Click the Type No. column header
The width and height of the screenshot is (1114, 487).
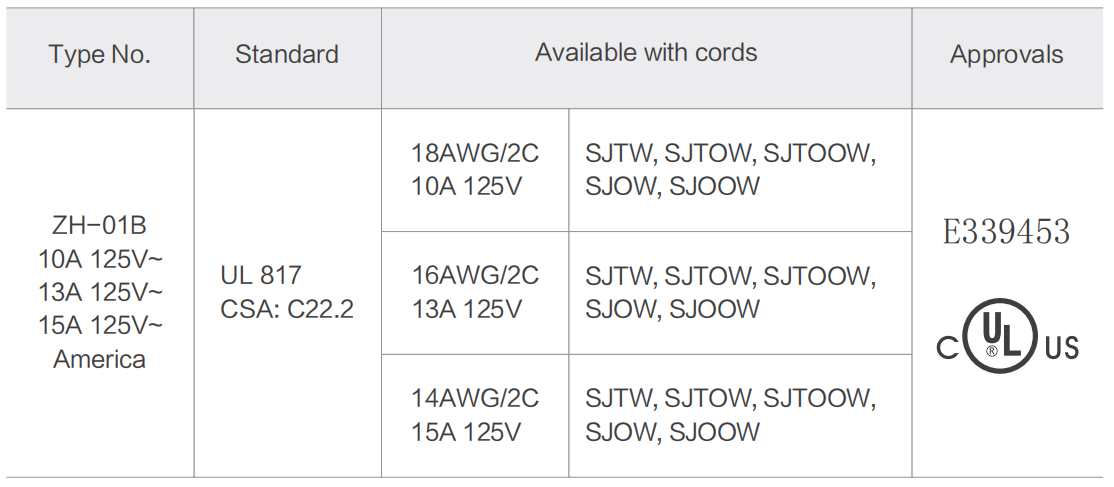(x=99, y=55)
